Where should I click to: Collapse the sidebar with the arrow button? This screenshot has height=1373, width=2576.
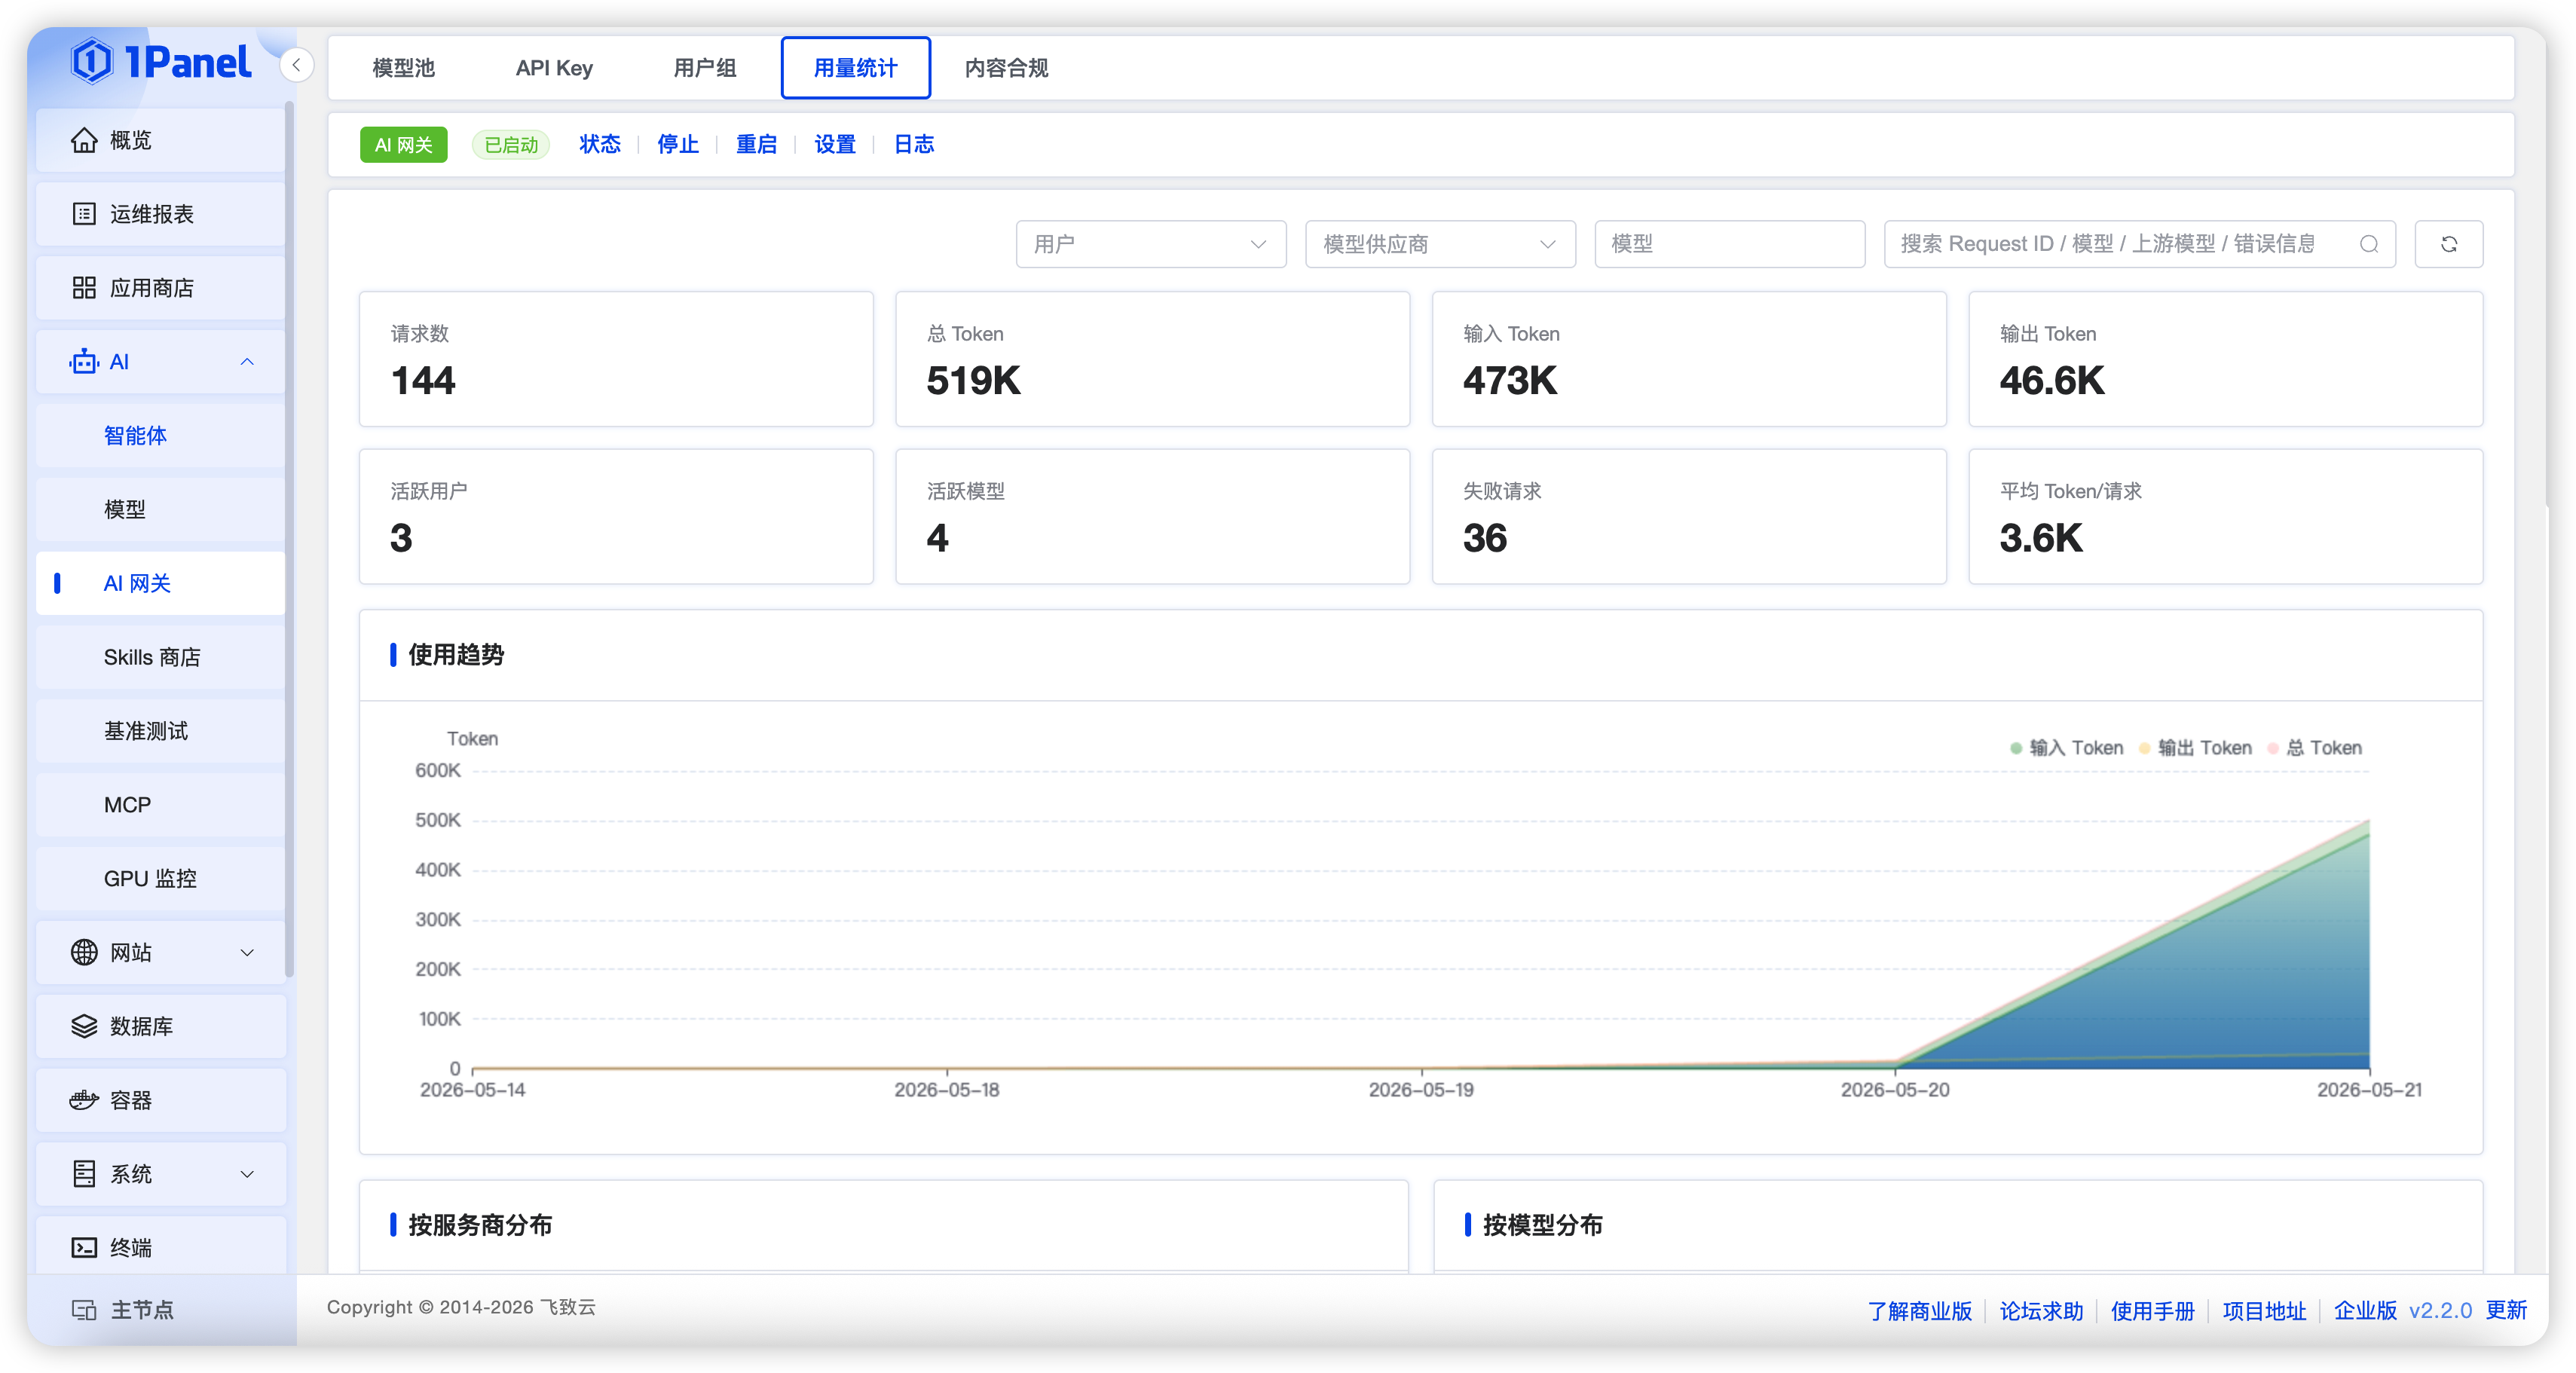296,65
